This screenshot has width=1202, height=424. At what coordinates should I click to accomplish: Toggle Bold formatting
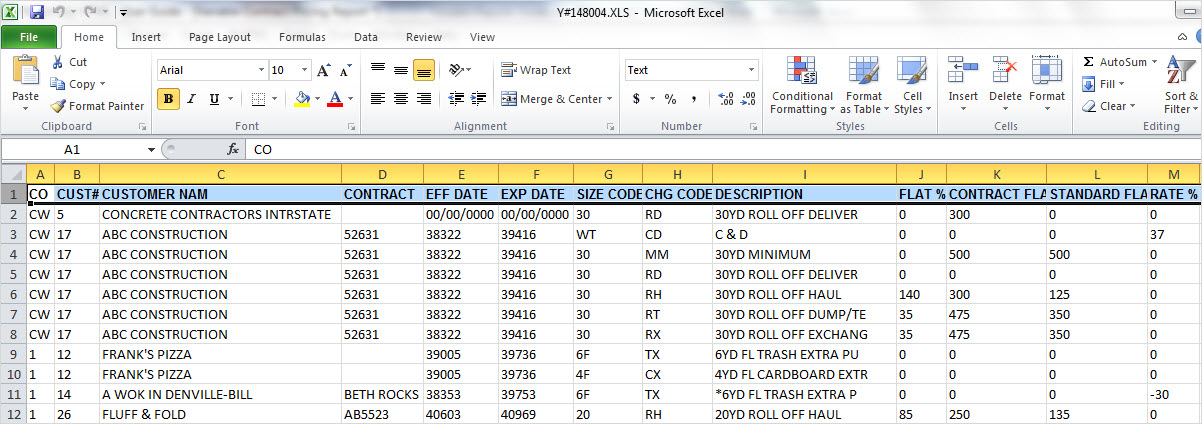[168, 99]
